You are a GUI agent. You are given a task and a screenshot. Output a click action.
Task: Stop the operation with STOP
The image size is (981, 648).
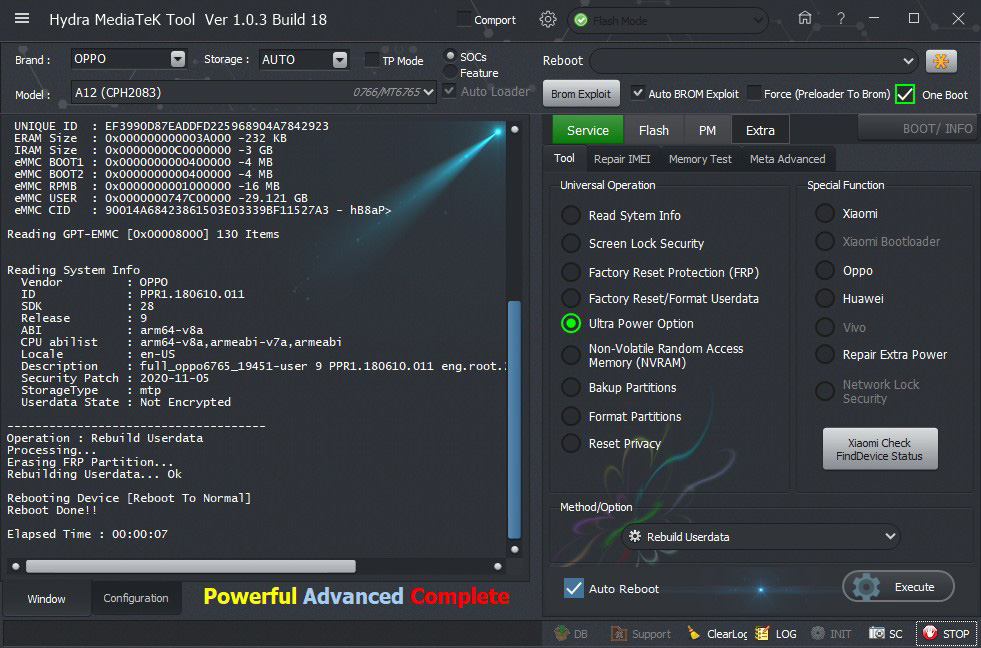click(x=946, y=634)
